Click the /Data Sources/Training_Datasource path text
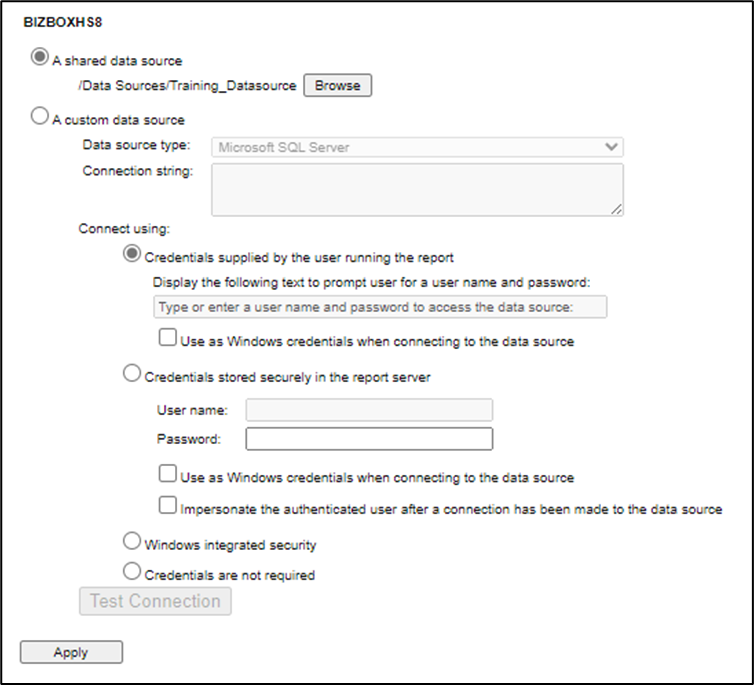Viewport: 754px width, 685px height. click(x=187, y=86)
